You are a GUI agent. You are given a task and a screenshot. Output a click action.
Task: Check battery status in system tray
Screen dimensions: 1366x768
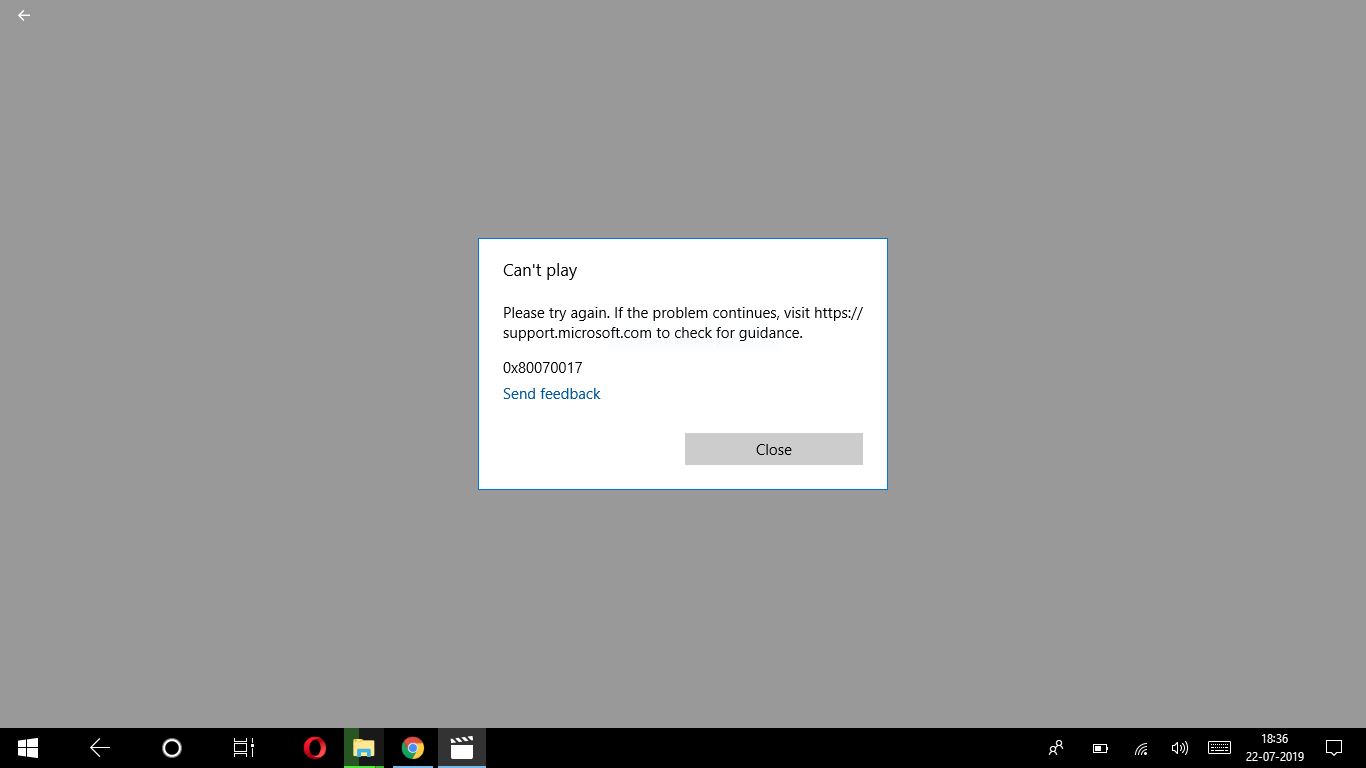tap(1099, 747)
